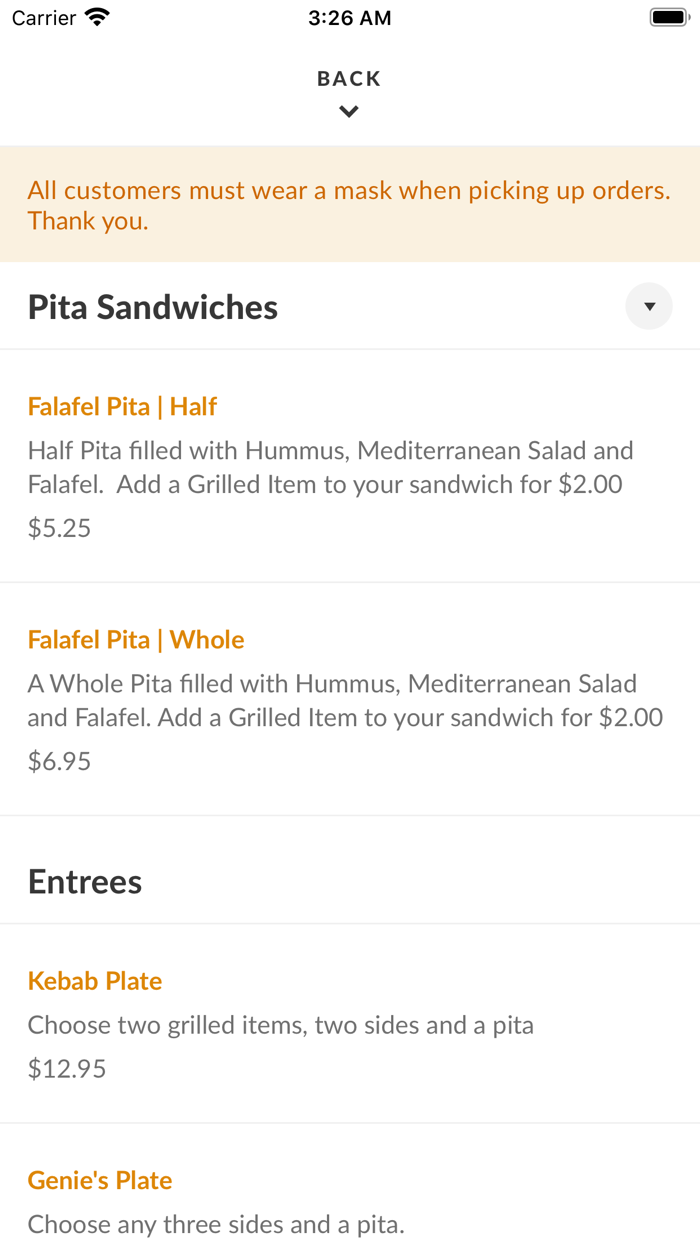Tap the mask policy notice banner
Screen dimensions: 700x1244
tap(349, 204)
